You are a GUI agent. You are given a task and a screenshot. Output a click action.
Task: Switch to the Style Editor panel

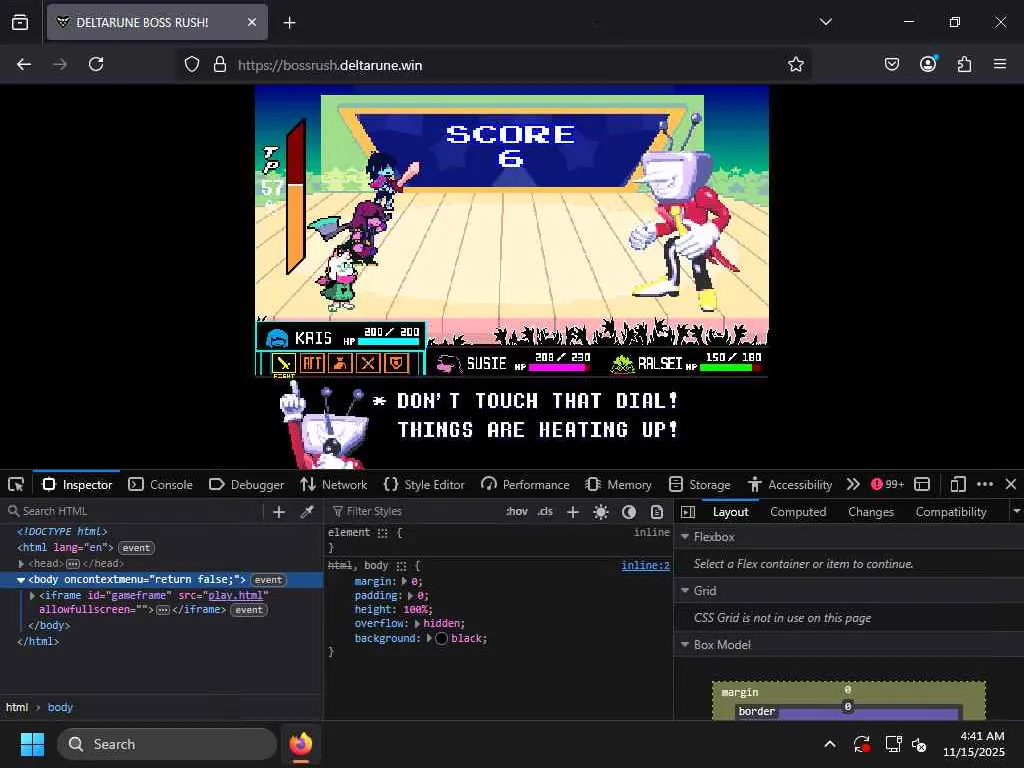[424, 485]
